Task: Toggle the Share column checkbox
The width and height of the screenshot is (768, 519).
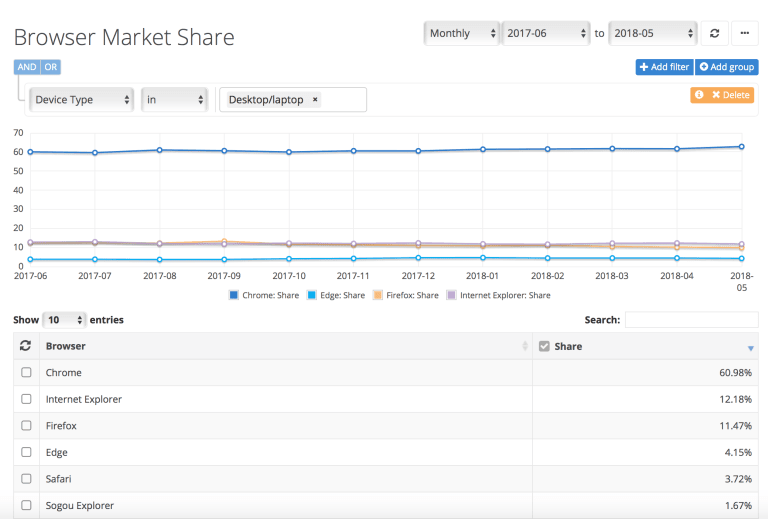Action: point(544,346)
